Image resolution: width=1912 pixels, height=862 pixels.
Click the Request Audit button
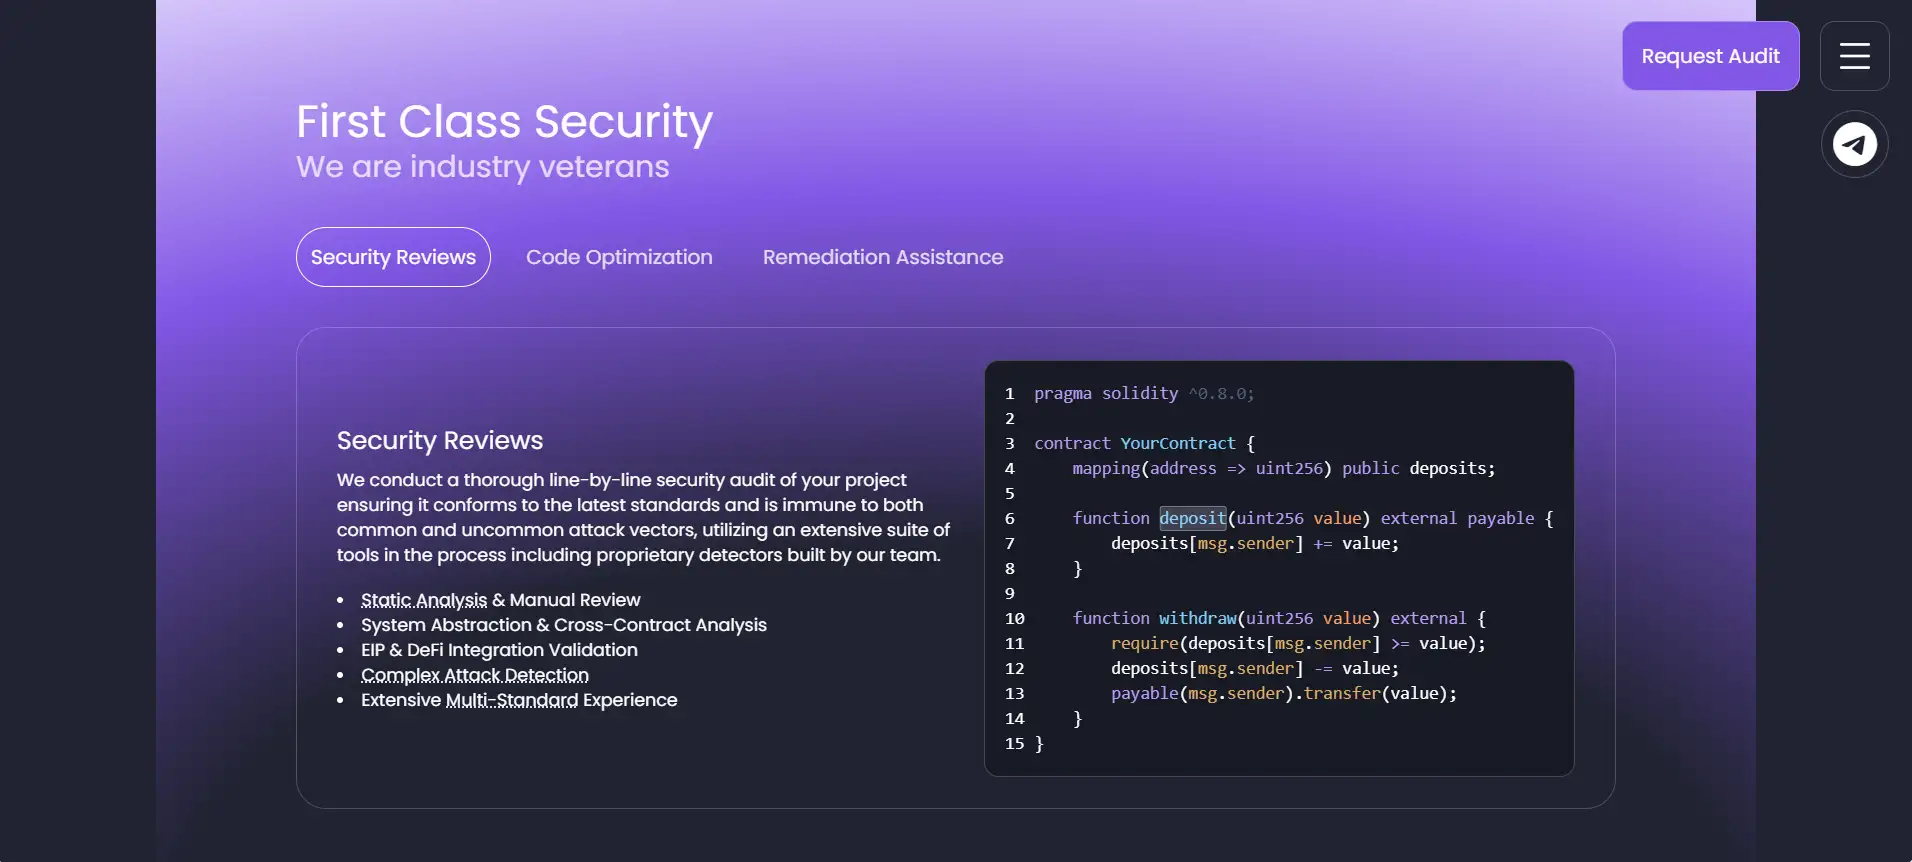click(x=1710, y=56)
